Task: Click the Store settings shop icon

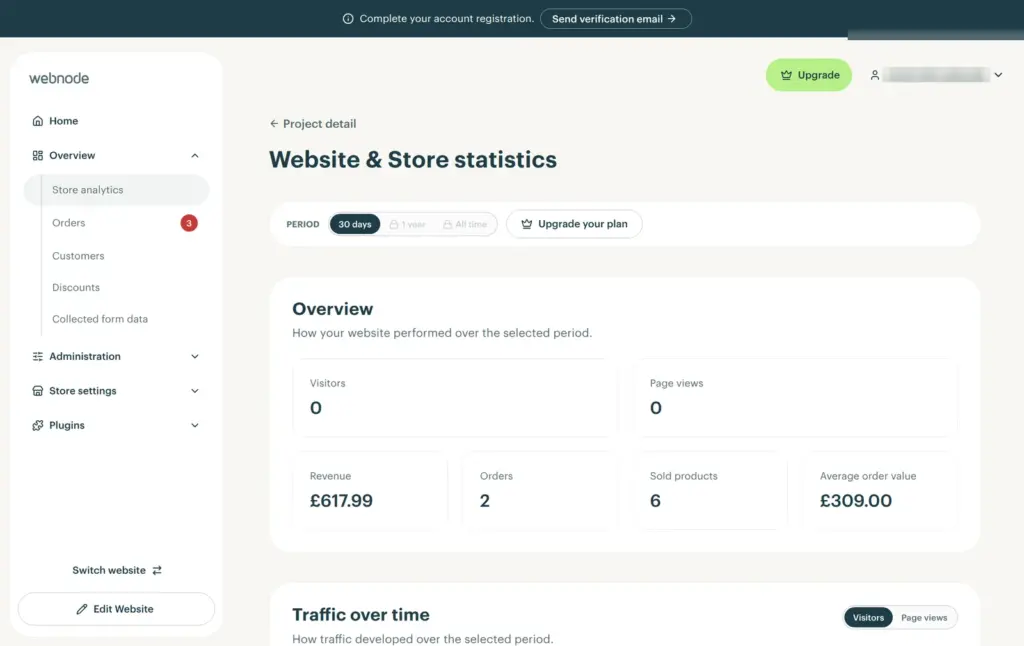Action: 38,391
